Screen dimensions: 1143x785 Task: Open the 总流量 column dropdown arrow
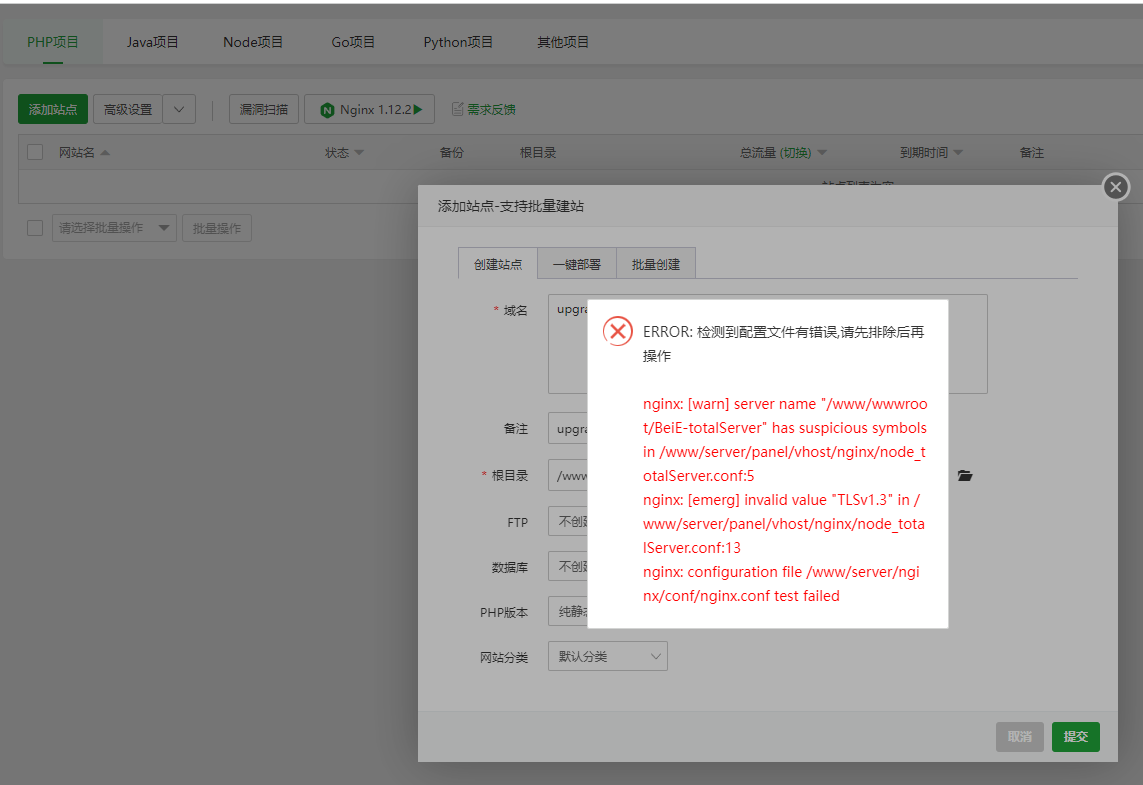point(822,153)
